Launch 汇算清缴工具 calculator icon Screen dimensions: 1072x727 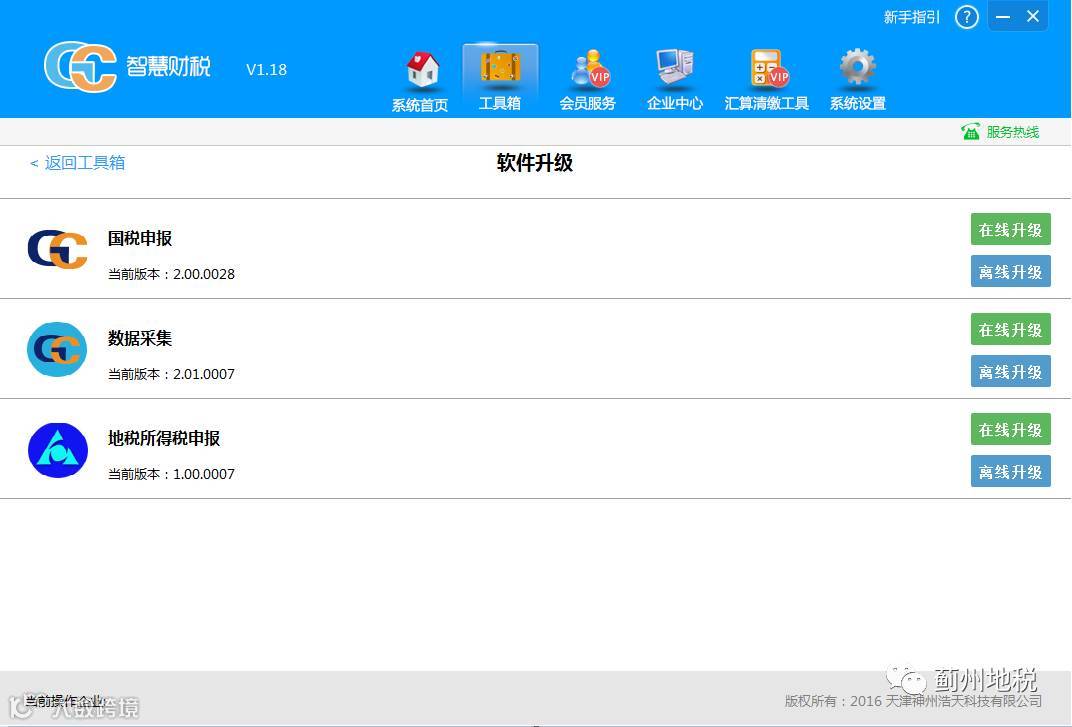point(768,68)
